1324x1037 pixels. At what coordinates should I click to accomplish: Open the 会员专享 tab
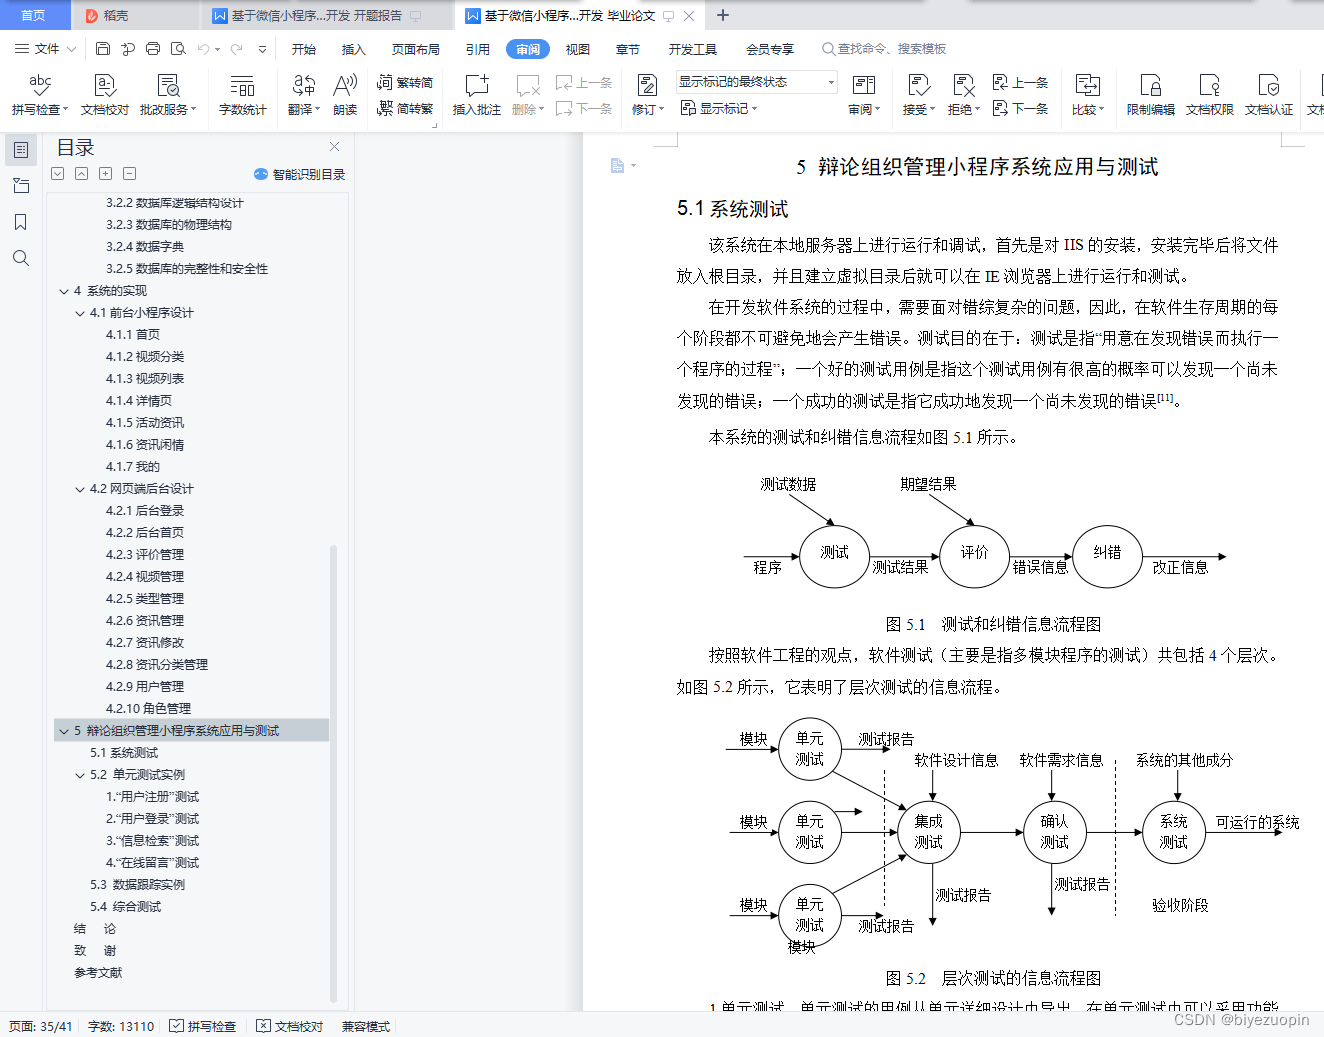(770, 49)
